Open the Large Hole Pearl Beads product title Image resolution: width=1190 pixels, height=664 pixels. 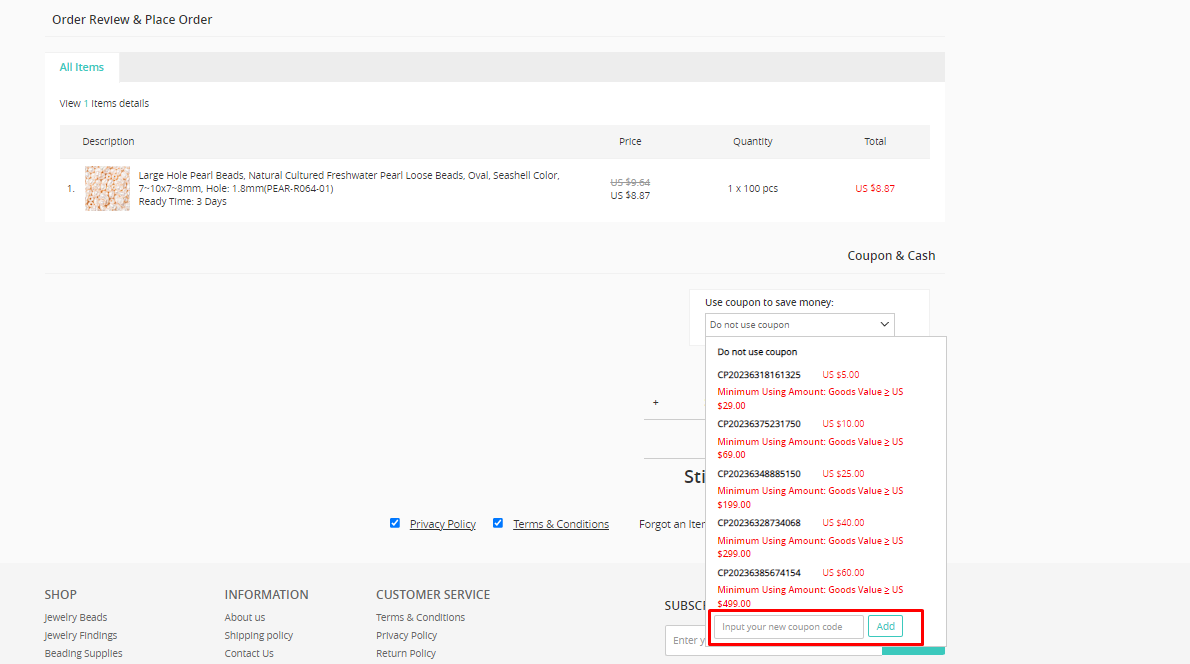349,181
